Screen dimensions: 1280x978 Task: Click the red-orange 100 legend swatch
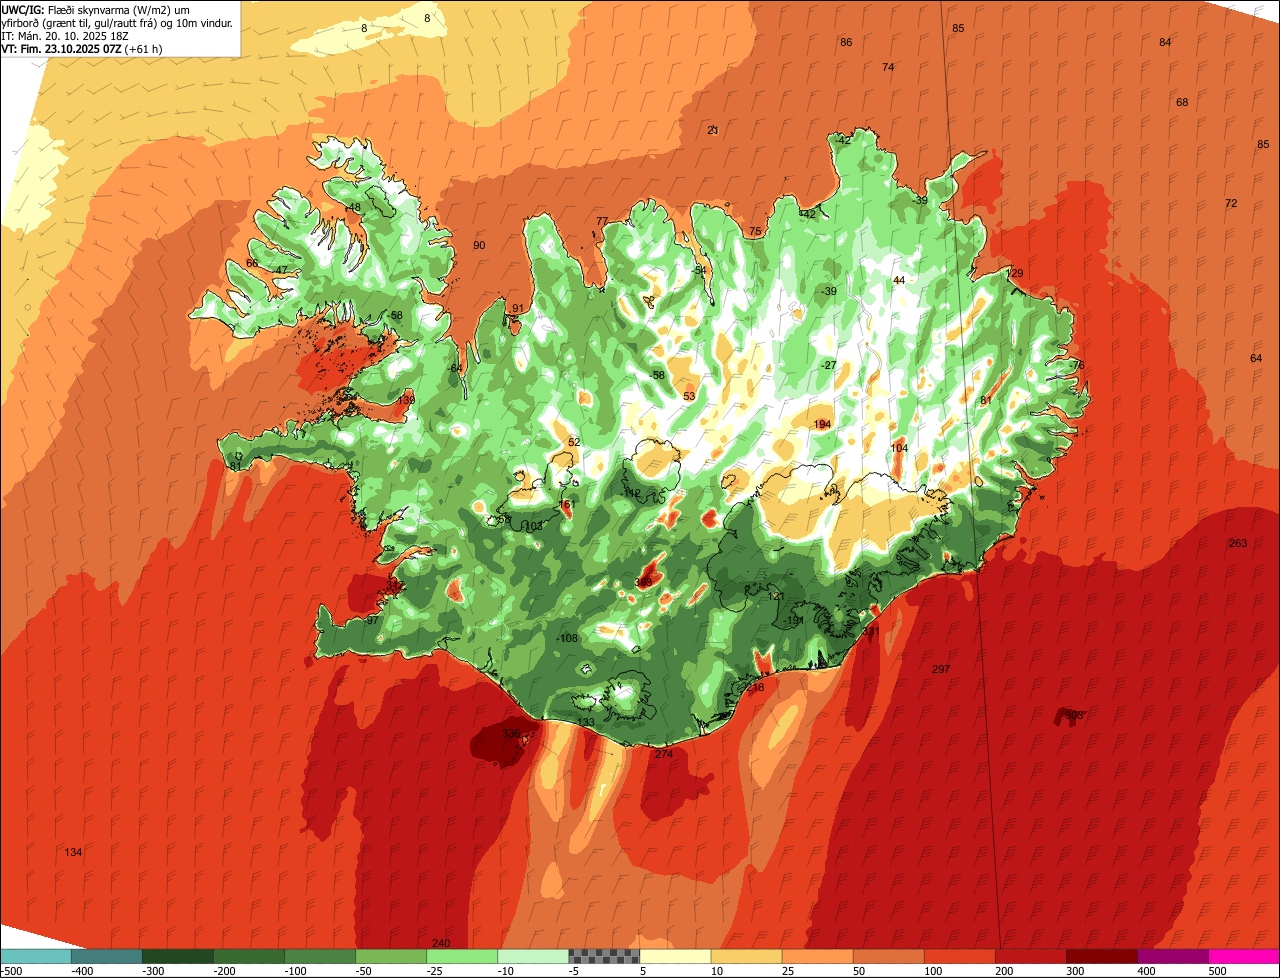959,956
